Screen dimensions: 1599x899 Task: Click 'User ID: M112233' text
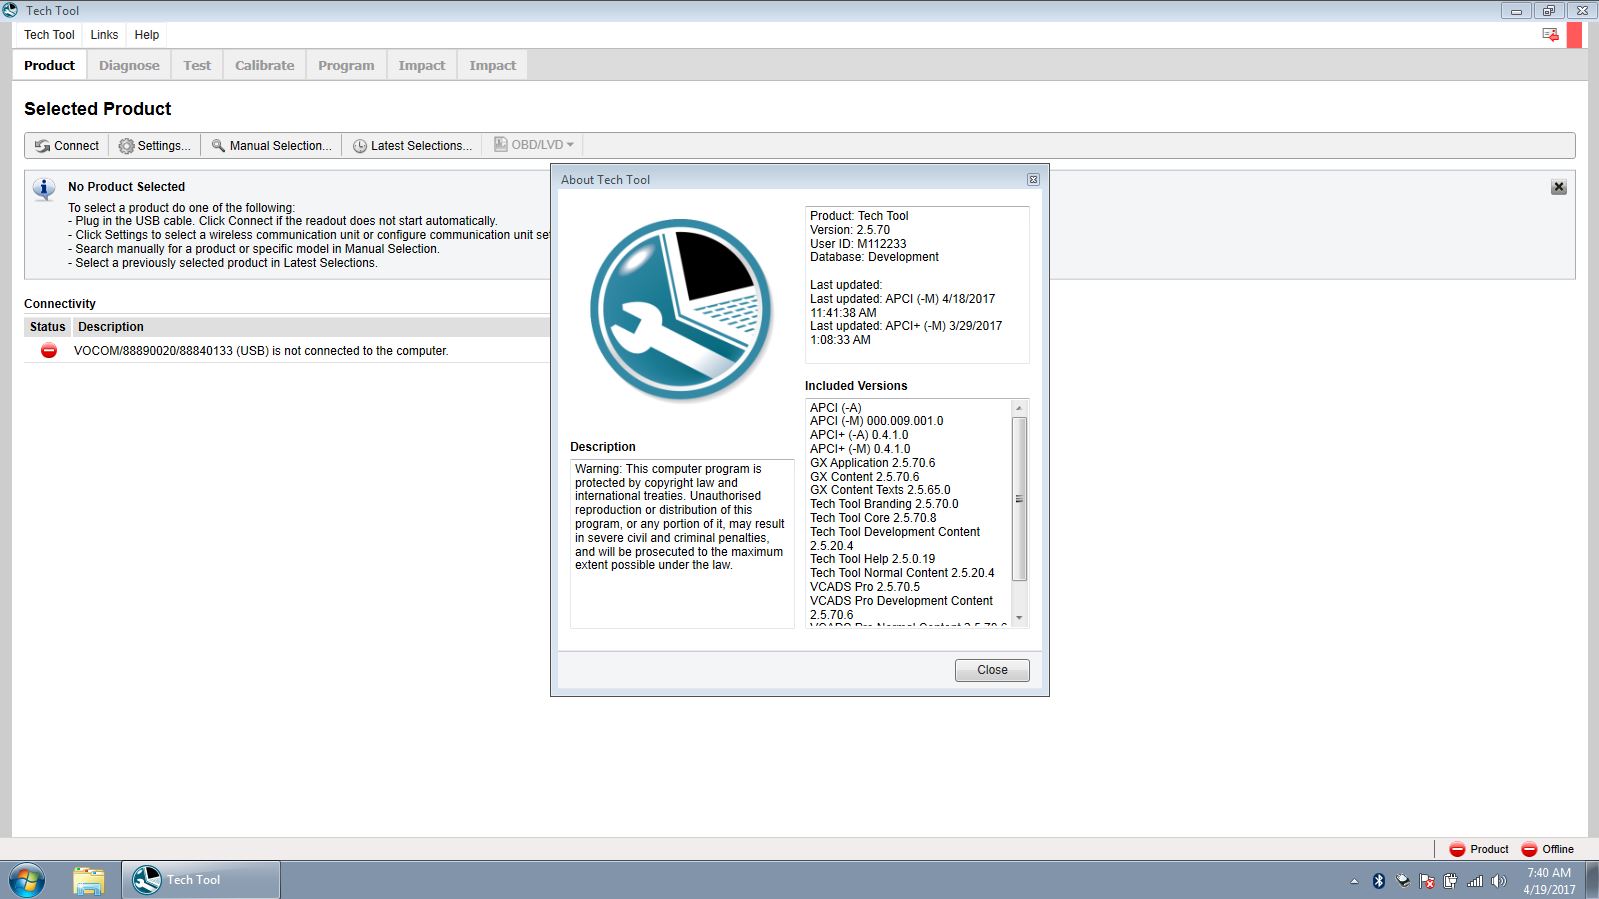[858, 243]
